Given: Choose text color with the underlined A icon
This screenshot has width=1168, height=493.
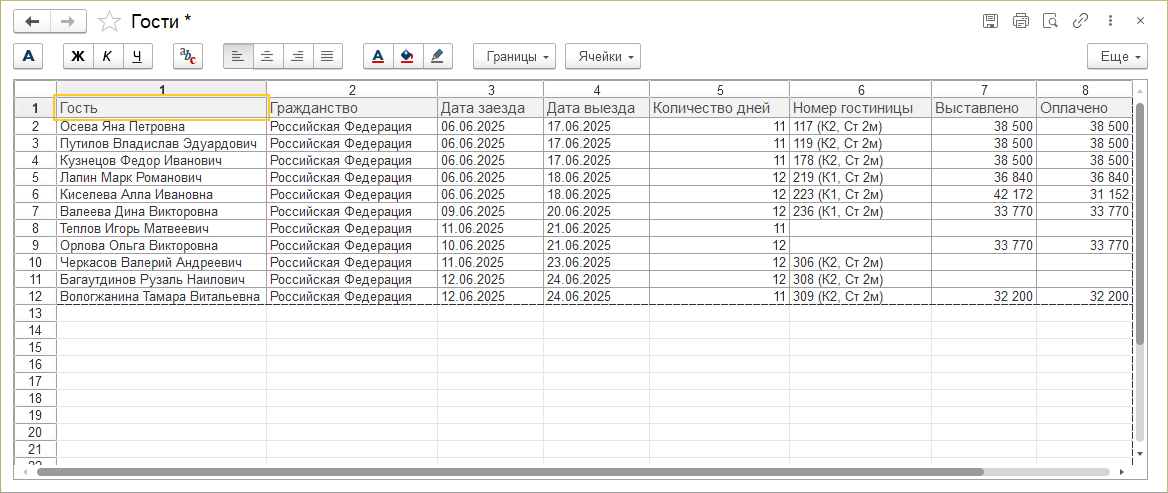Looking at the screenshot, I should point(378,56).
